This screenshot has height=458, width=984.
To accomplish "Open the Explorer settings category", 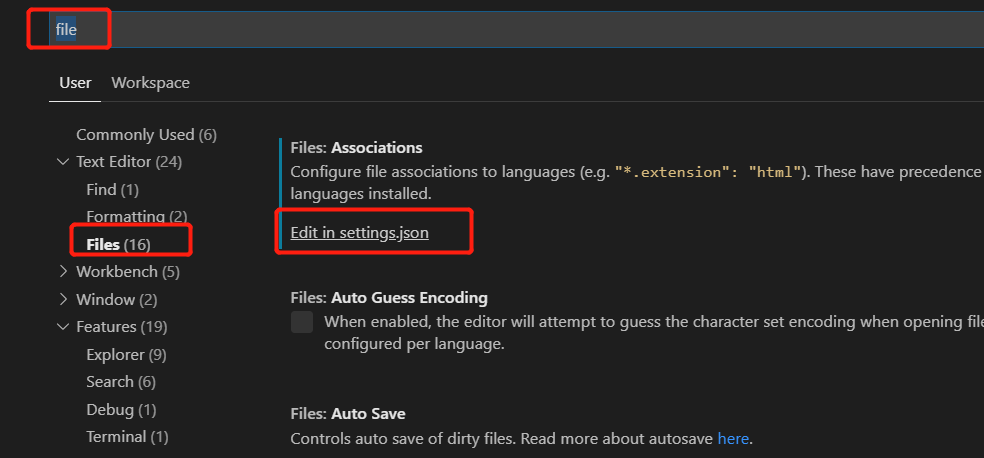I will (x=126, y=354).
